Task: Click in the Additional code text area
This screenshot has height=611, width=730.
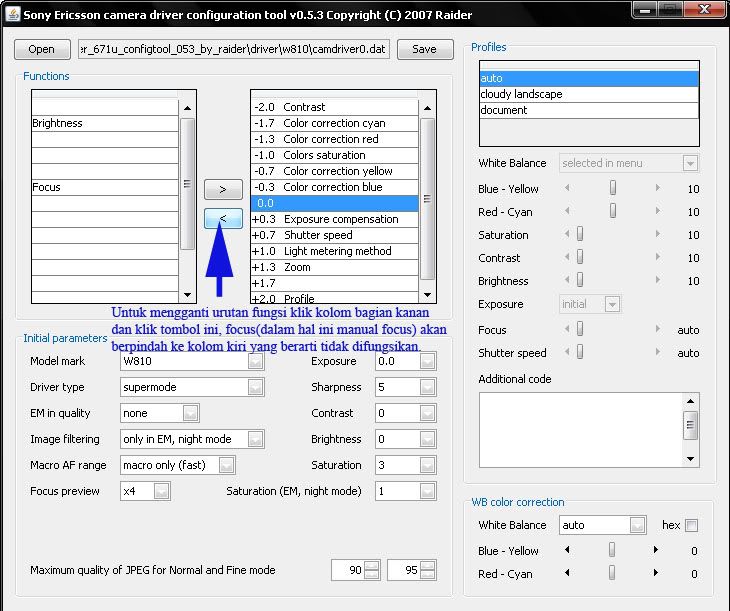Action: point(581,430)
